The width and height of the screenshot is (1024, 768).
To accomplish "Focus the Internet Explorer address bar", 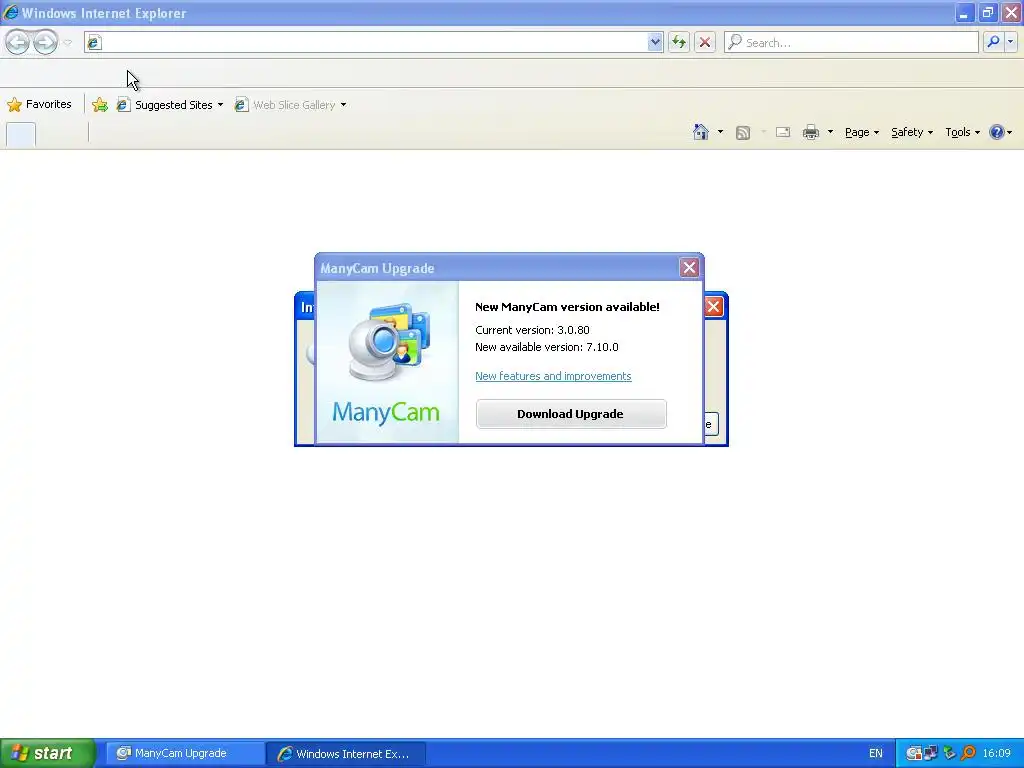I will click(x=373, y=42).
